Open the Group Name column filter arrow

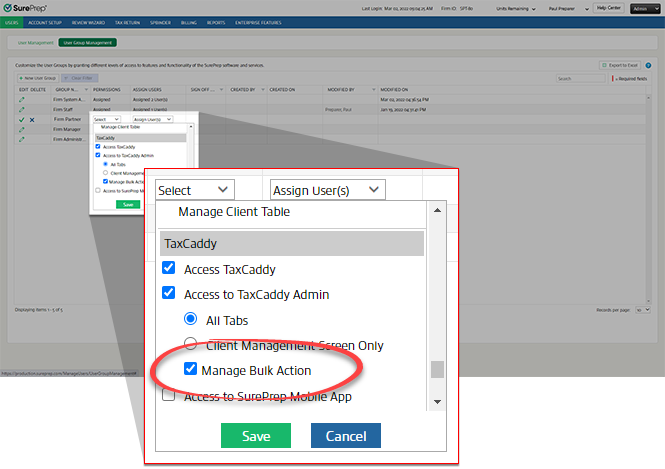86,89
